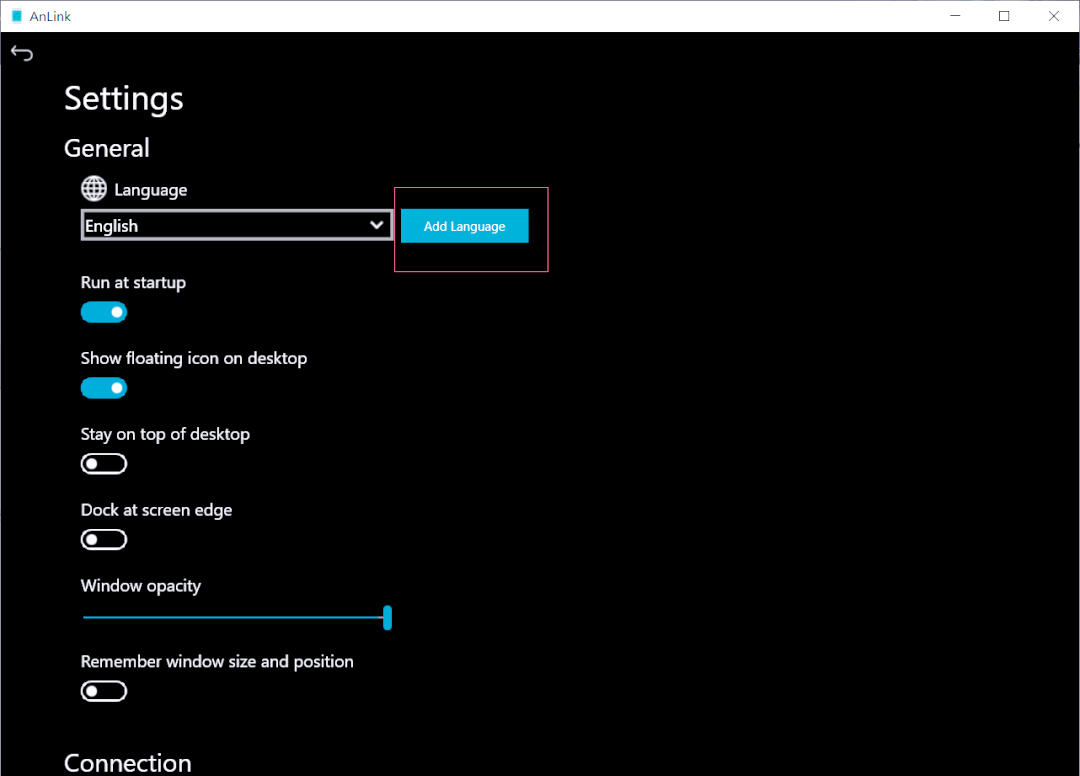Click the Settings page title
1080x776 pixels.
[x=124, y=99]
